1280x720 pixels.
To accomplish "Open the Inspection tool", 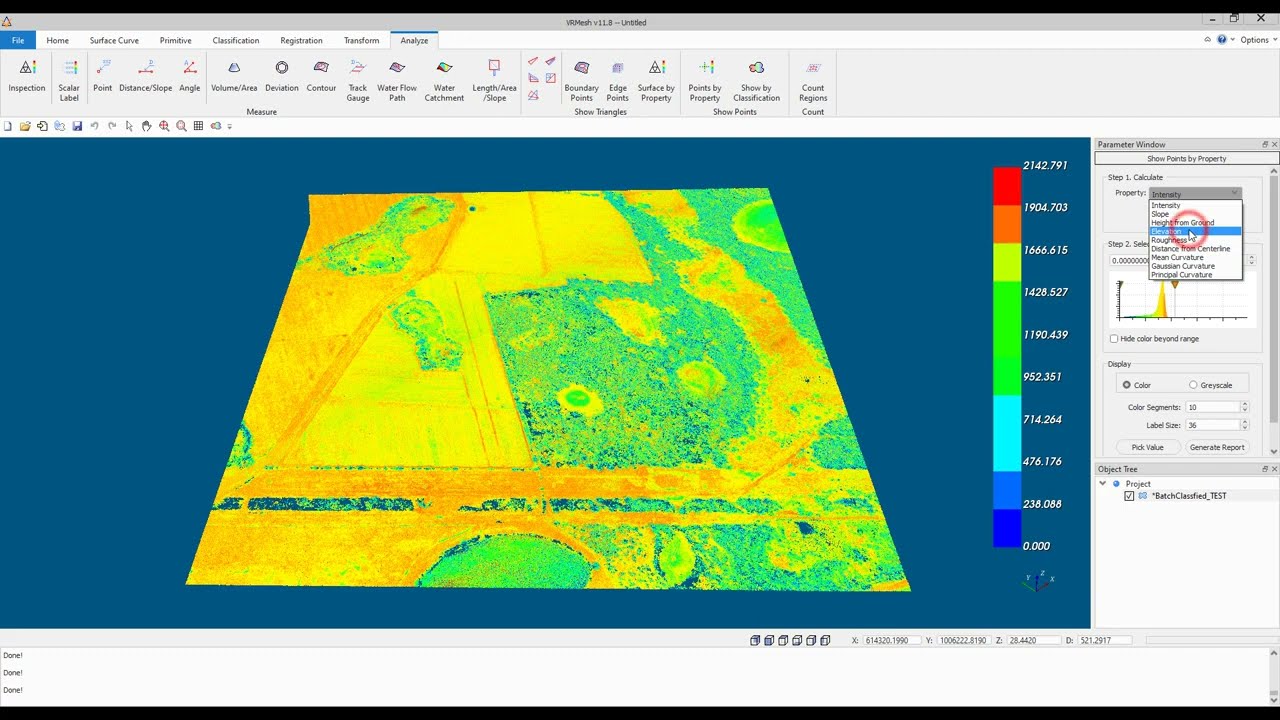I will tap(27, 78).
